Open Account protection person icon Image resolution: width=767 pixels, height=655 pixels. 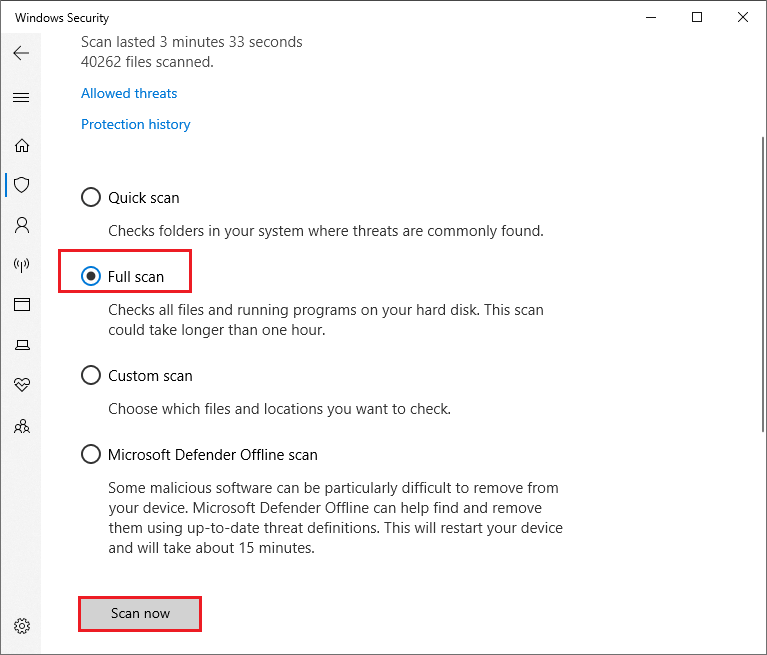click(22, 225)
